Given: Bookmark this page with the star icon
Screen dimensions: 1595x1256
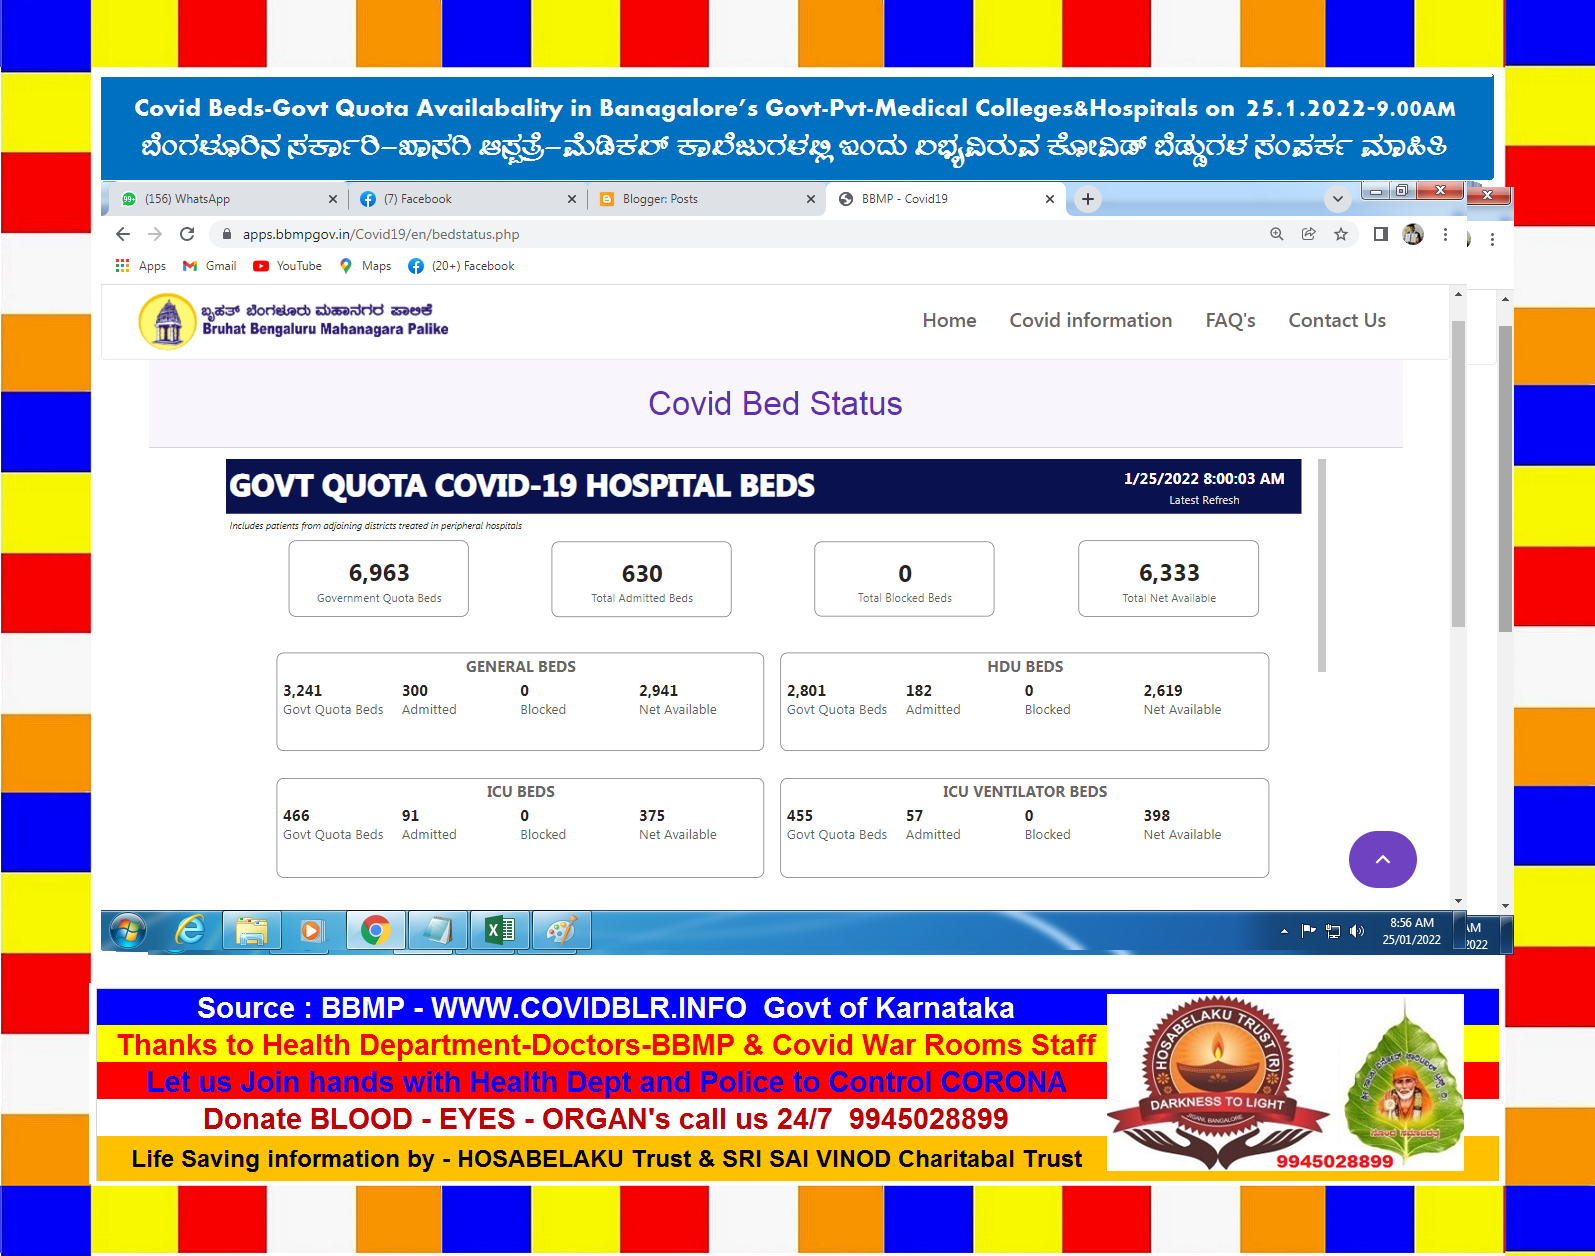Looking at the screenshot, I should coord(1341,234).
